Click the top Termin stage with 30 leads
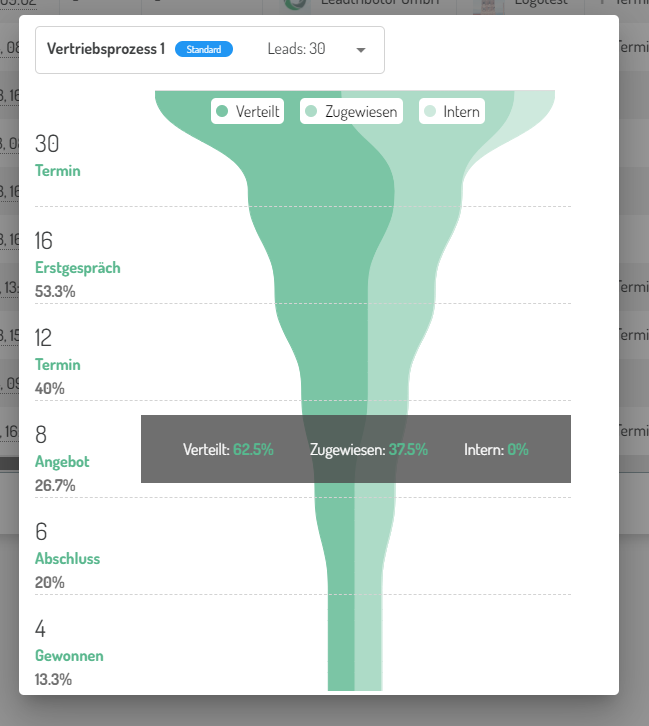 [57, 171]
